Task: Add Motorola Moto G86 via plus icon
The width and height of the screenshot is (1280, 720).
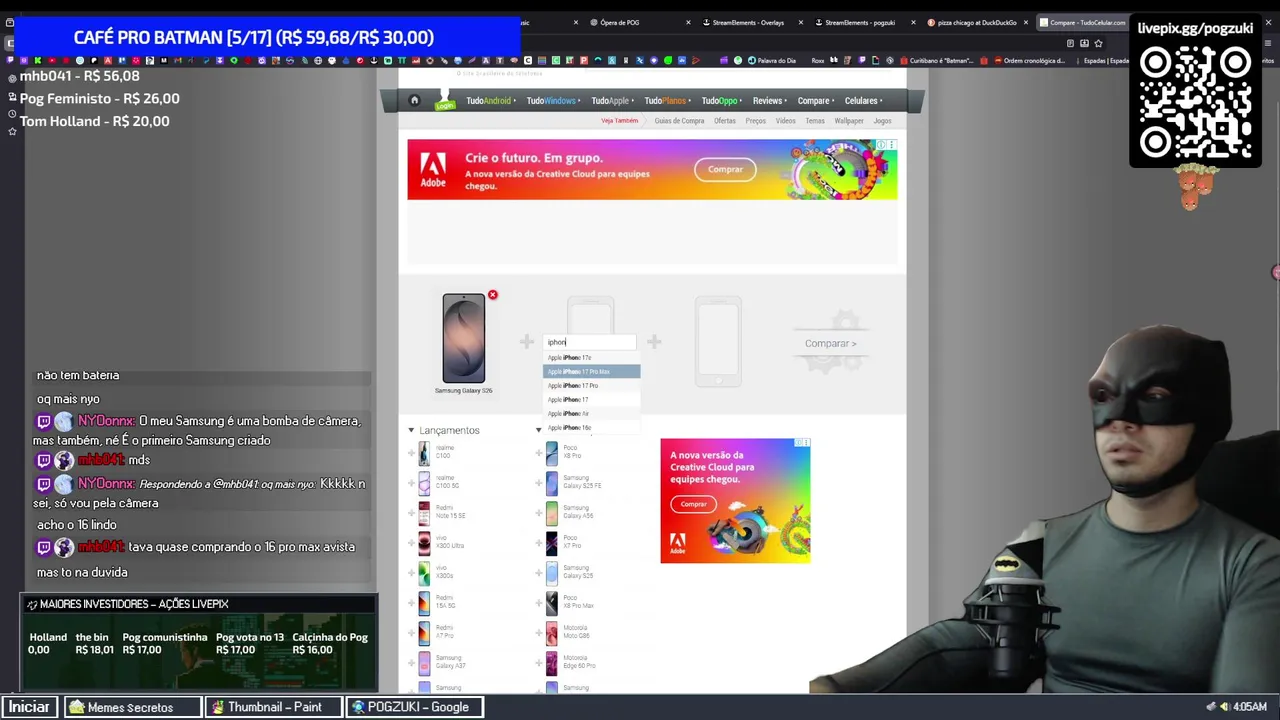Action: pyautogui.click(x=538, y=634)
